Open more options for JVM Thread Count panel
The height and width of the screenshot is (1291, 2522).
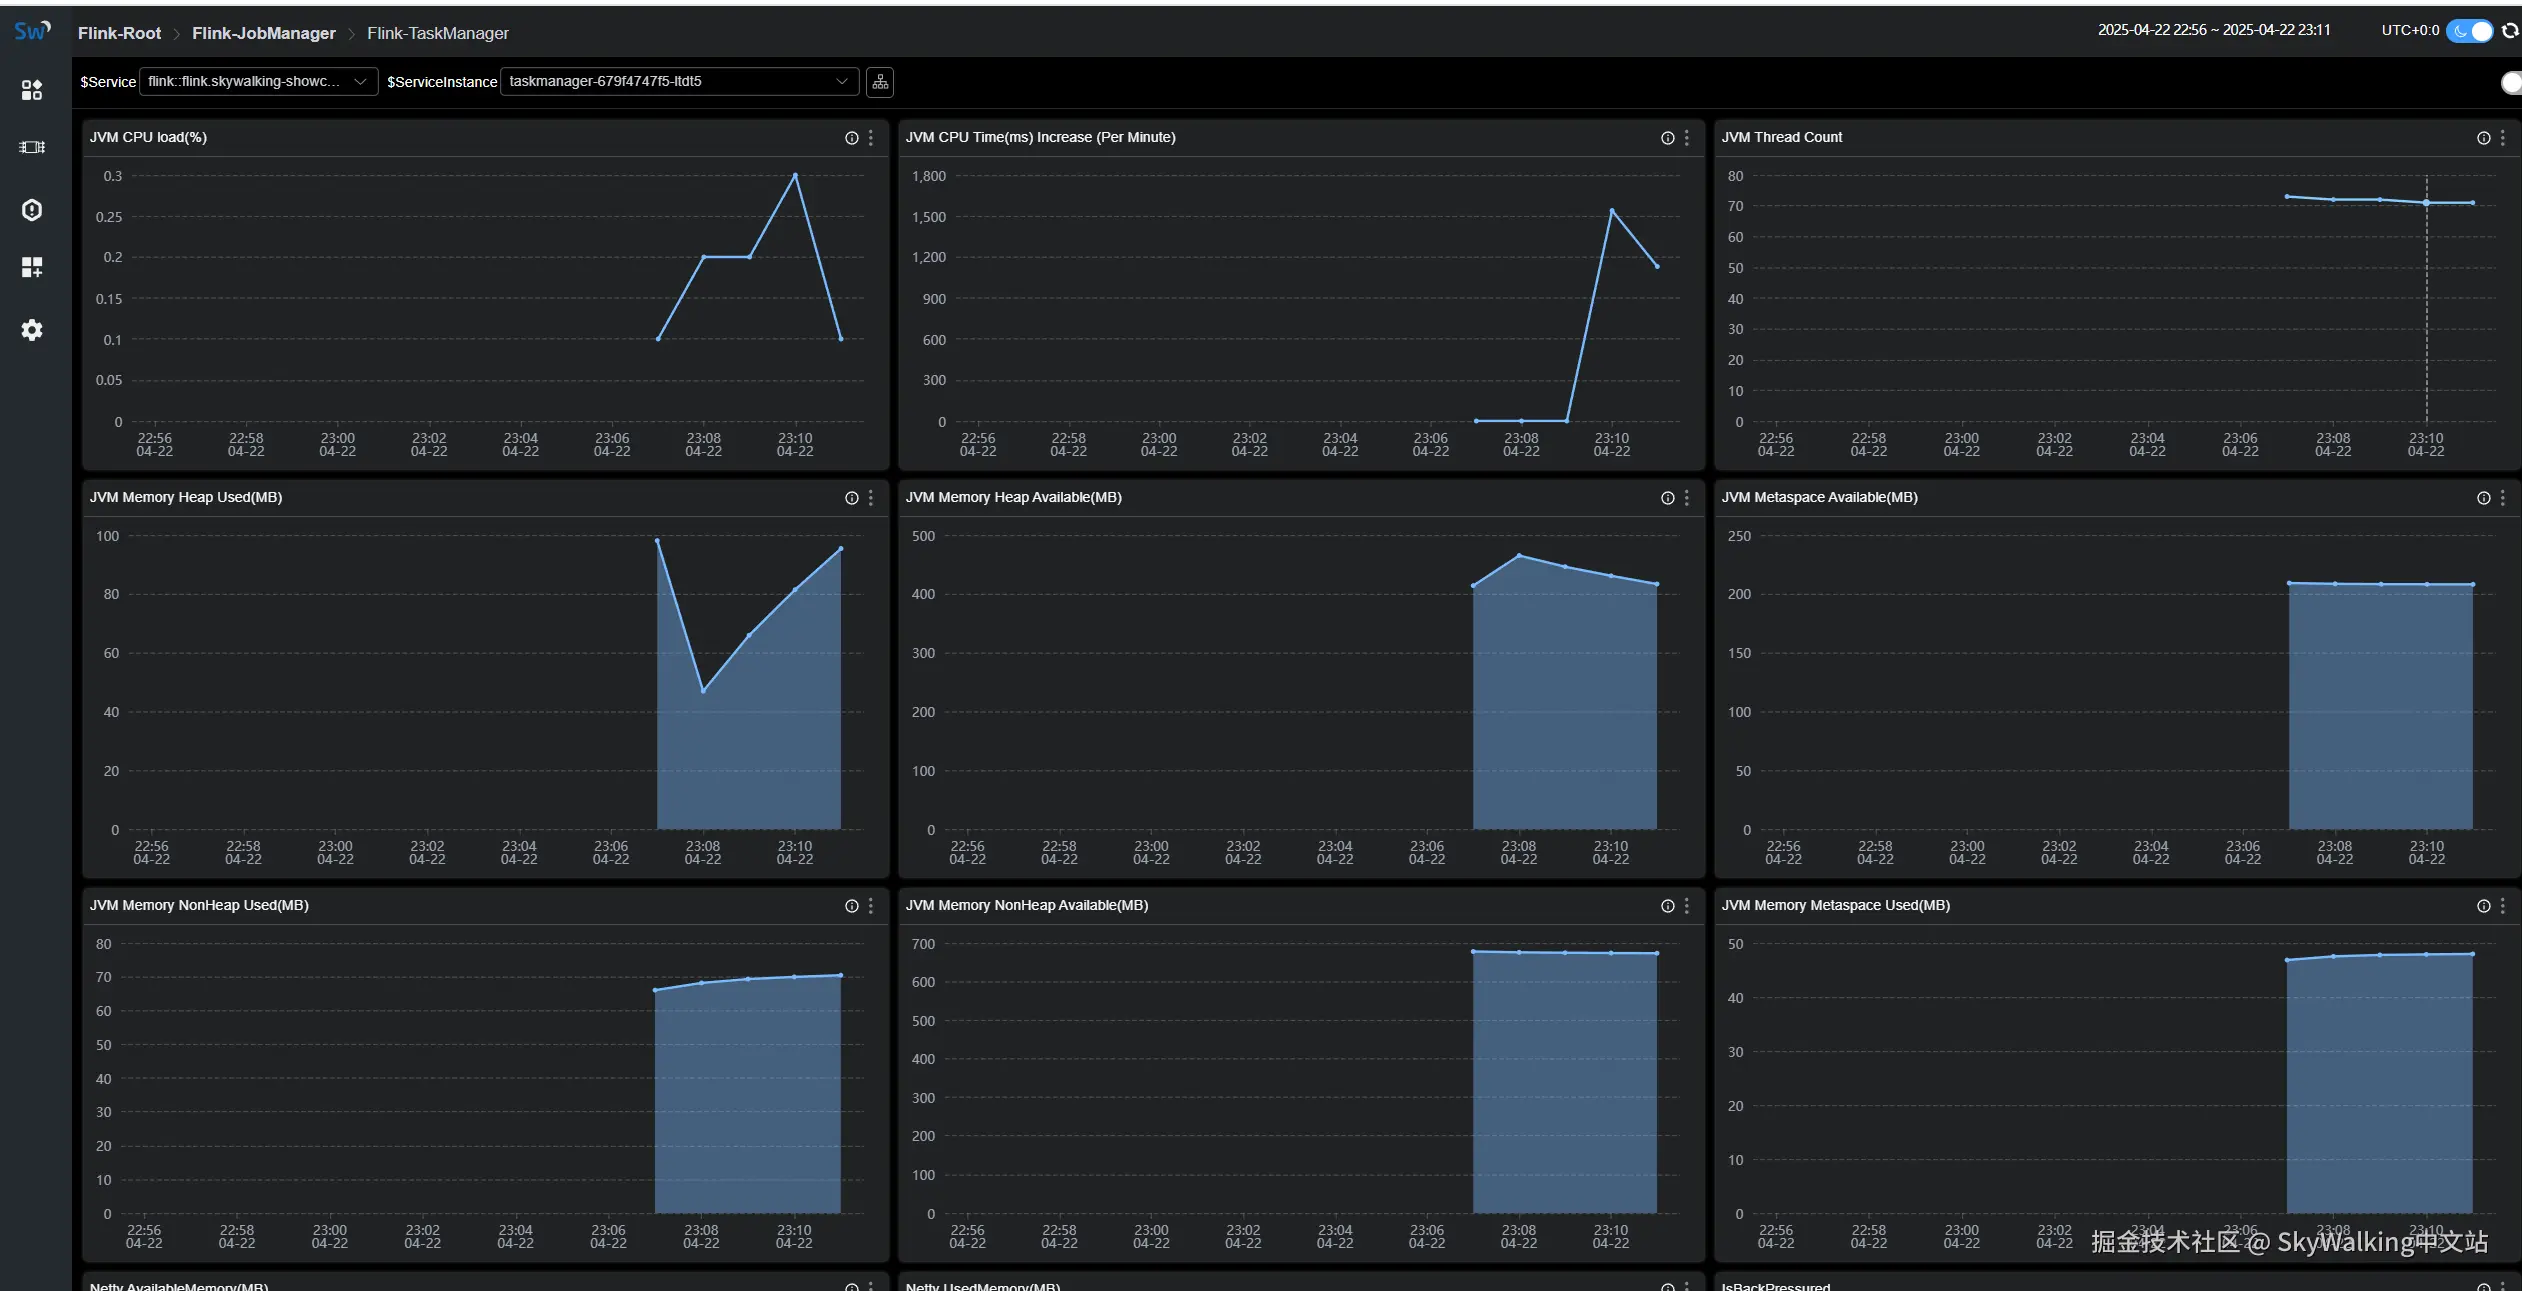2503,138
